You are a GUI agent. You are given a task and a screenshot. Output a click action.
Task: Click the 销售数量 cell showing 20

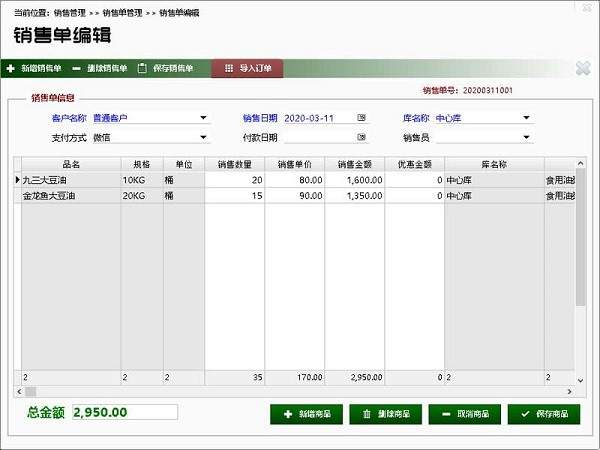(235, 180)
